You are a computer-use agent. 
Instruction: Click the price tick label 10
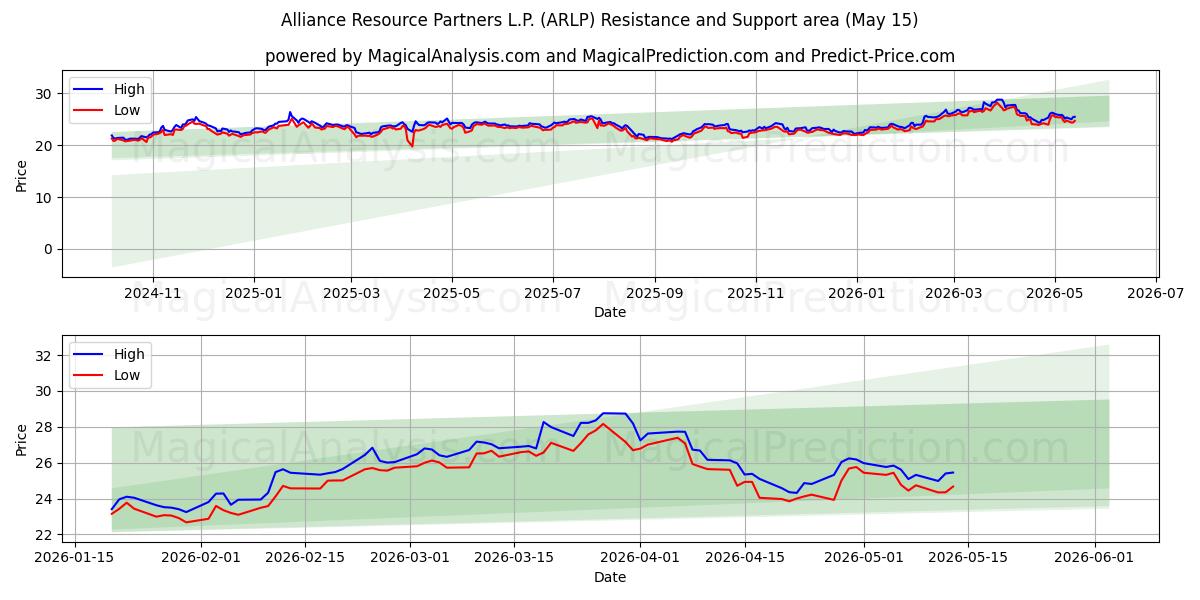pyautogui.click(x=46, y=198)
